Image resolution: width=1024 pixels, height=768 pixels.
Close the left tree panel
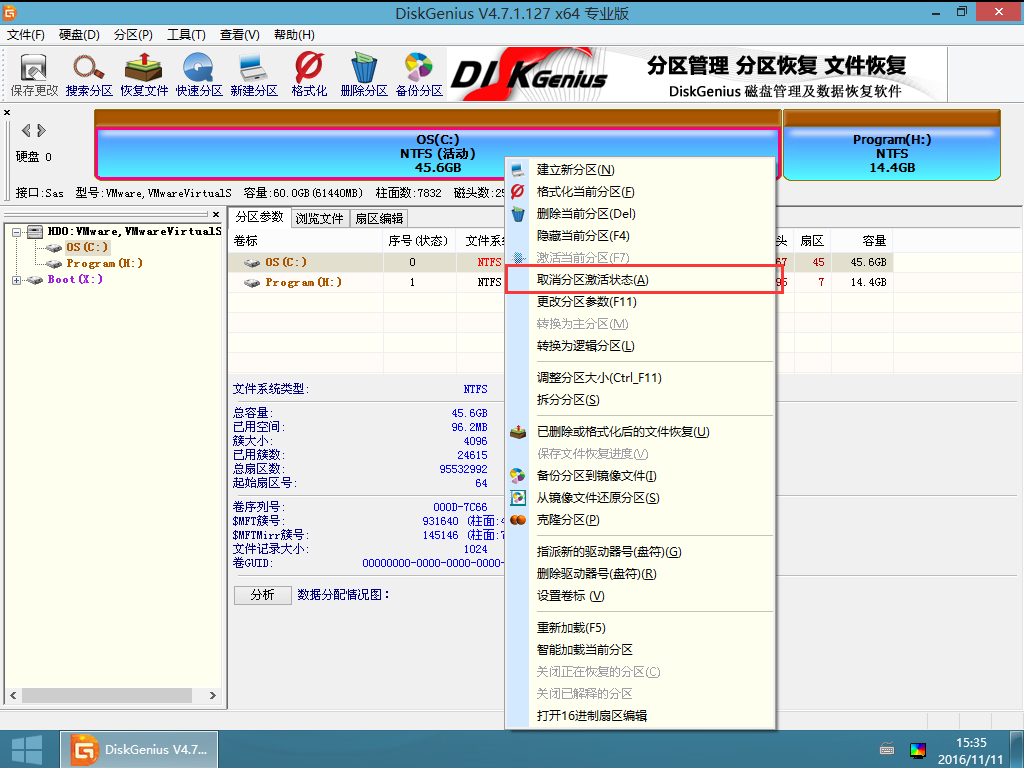tap(216, 214)
